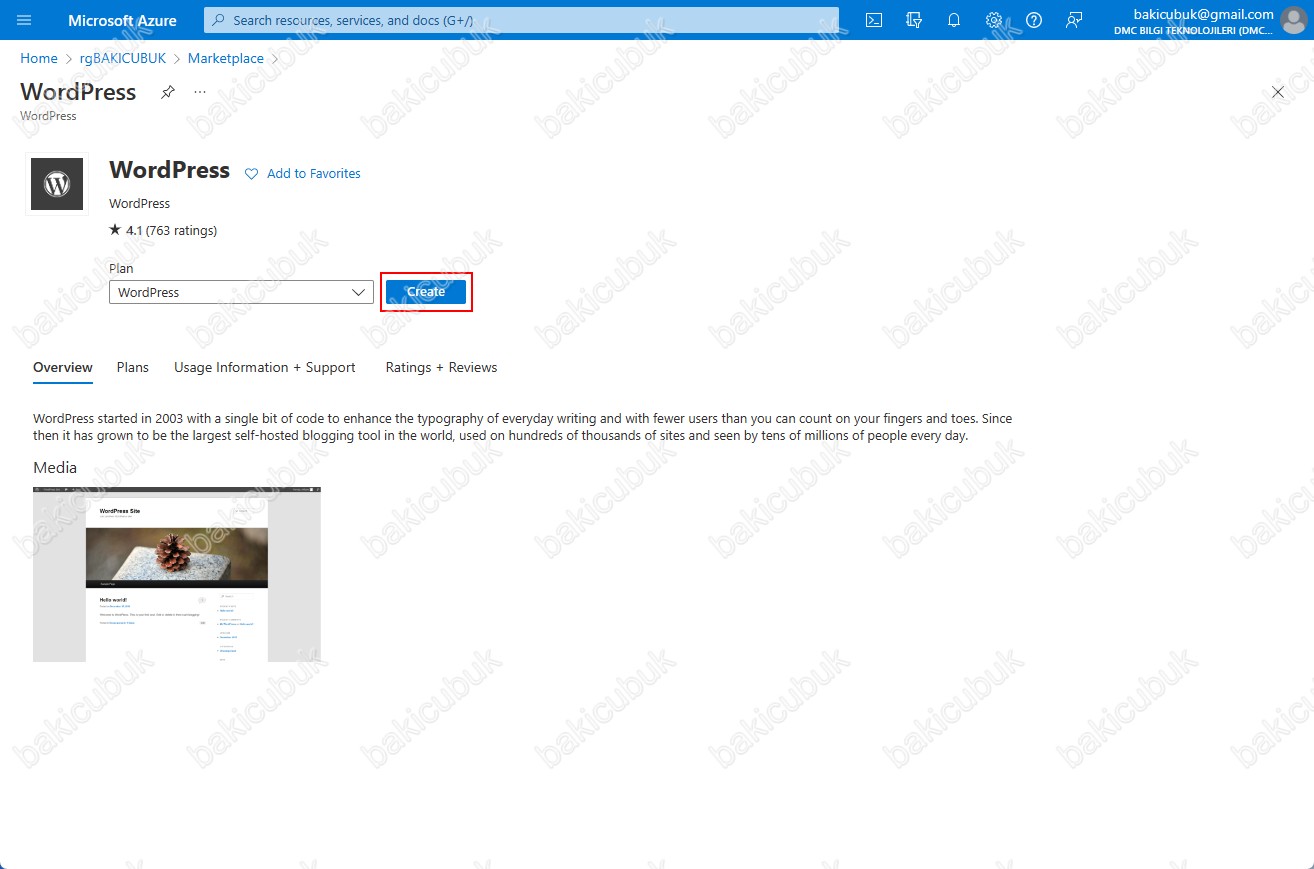Open rgBAKICUBUK breadcrumb link

(123, 58)
